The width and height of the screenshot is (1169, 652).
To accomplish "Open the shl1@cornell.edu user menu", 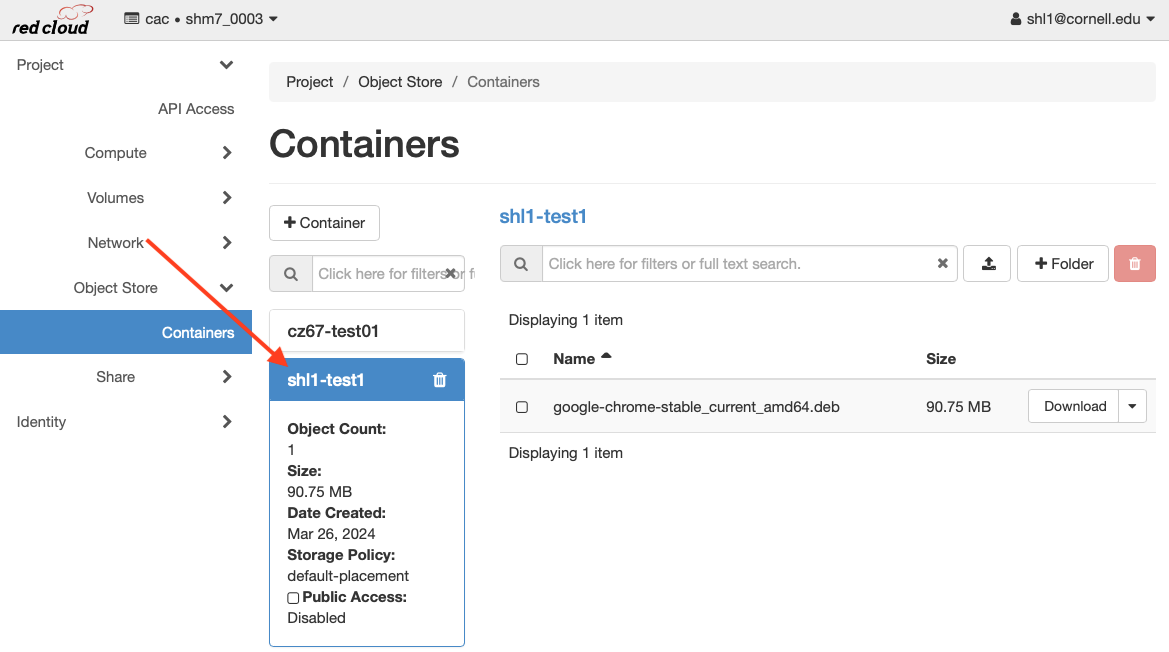I will coord(1082,19).
